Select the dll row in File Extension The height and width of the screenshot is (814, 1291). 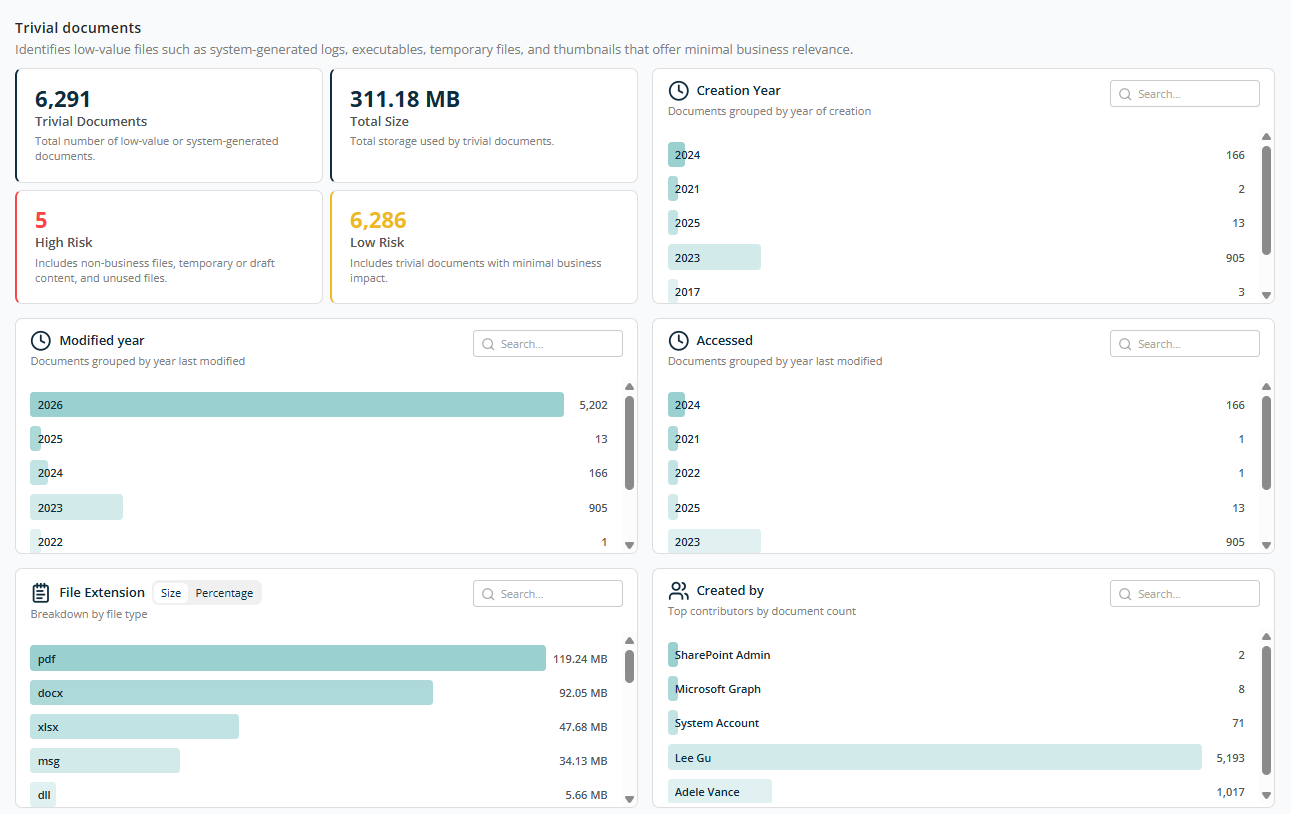(319, 795)
